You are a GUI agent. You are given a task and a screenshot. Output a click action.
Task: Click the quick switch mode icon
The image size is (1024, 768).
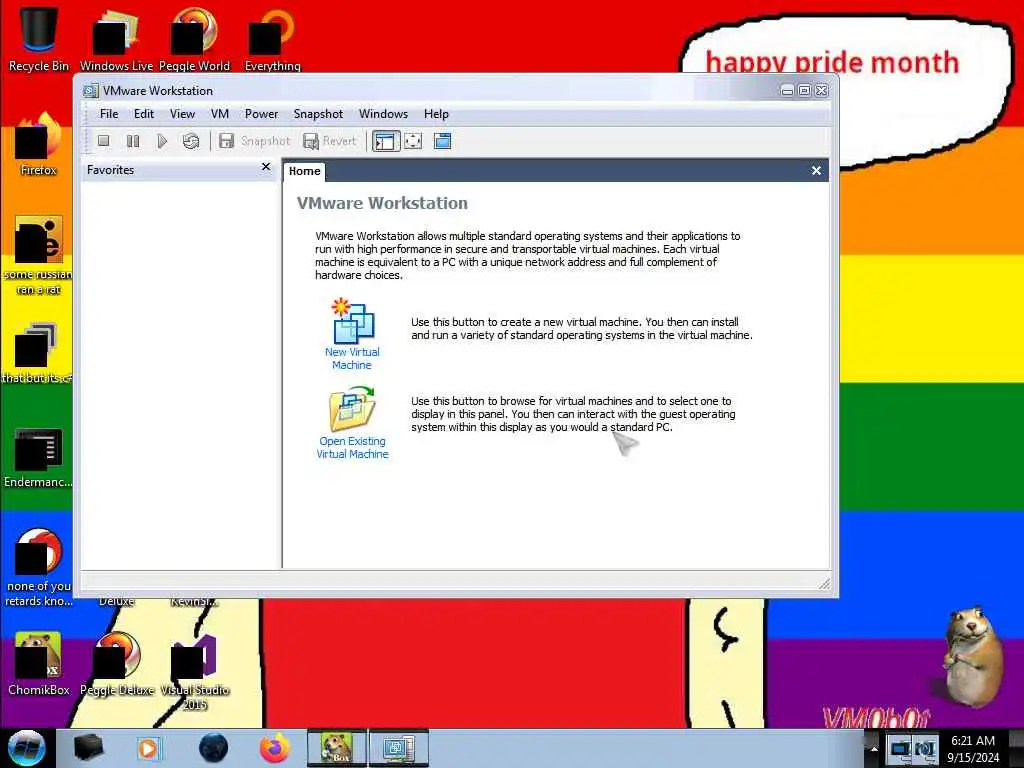pos(442,141)
